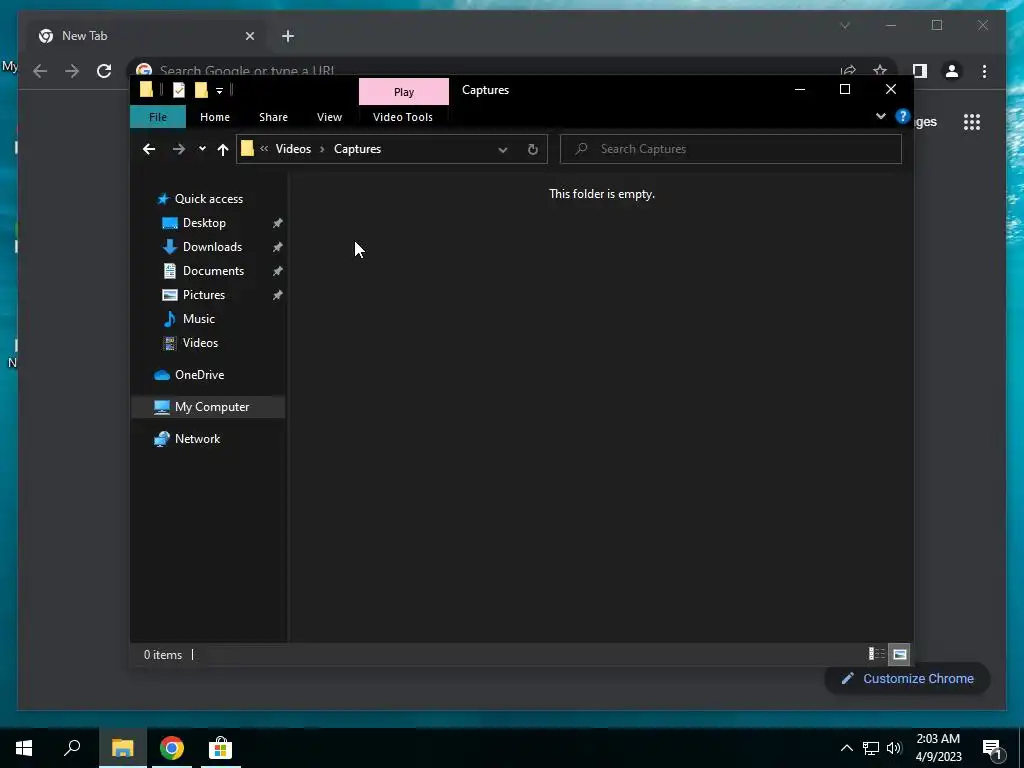Go forward in File Explorer
Screen dimensions: 1024x768
point(178,149)
